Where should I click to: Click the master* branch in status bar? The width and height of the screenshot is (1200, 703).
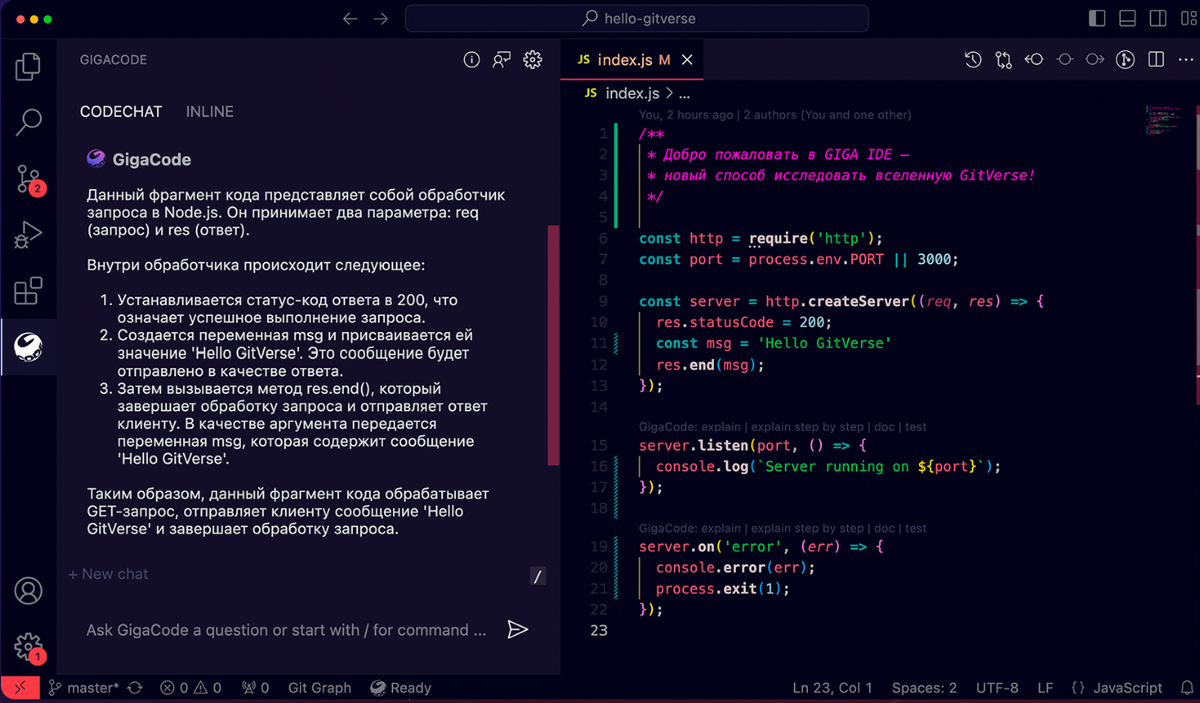(x=84, y=688)
